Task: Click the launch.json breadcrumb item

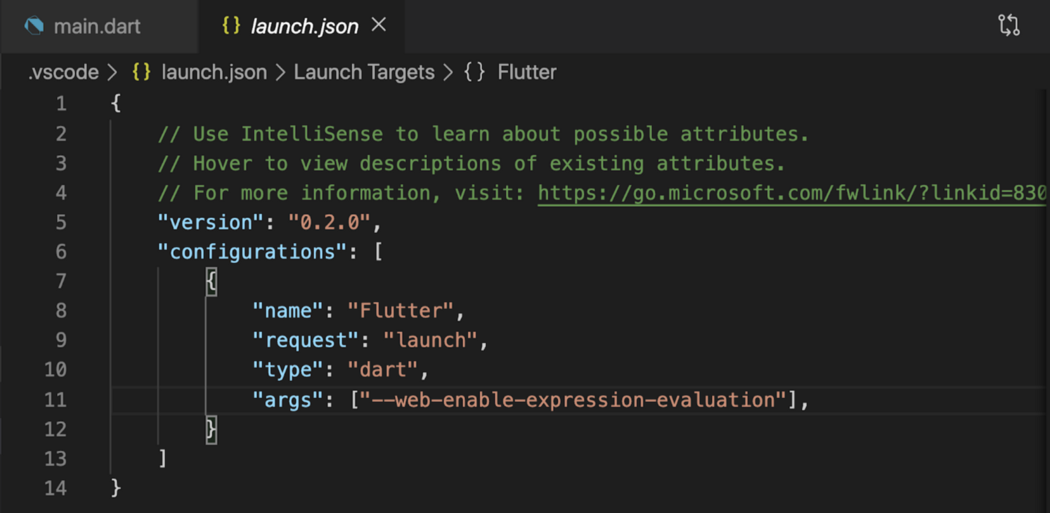Action: coord(214,72)
